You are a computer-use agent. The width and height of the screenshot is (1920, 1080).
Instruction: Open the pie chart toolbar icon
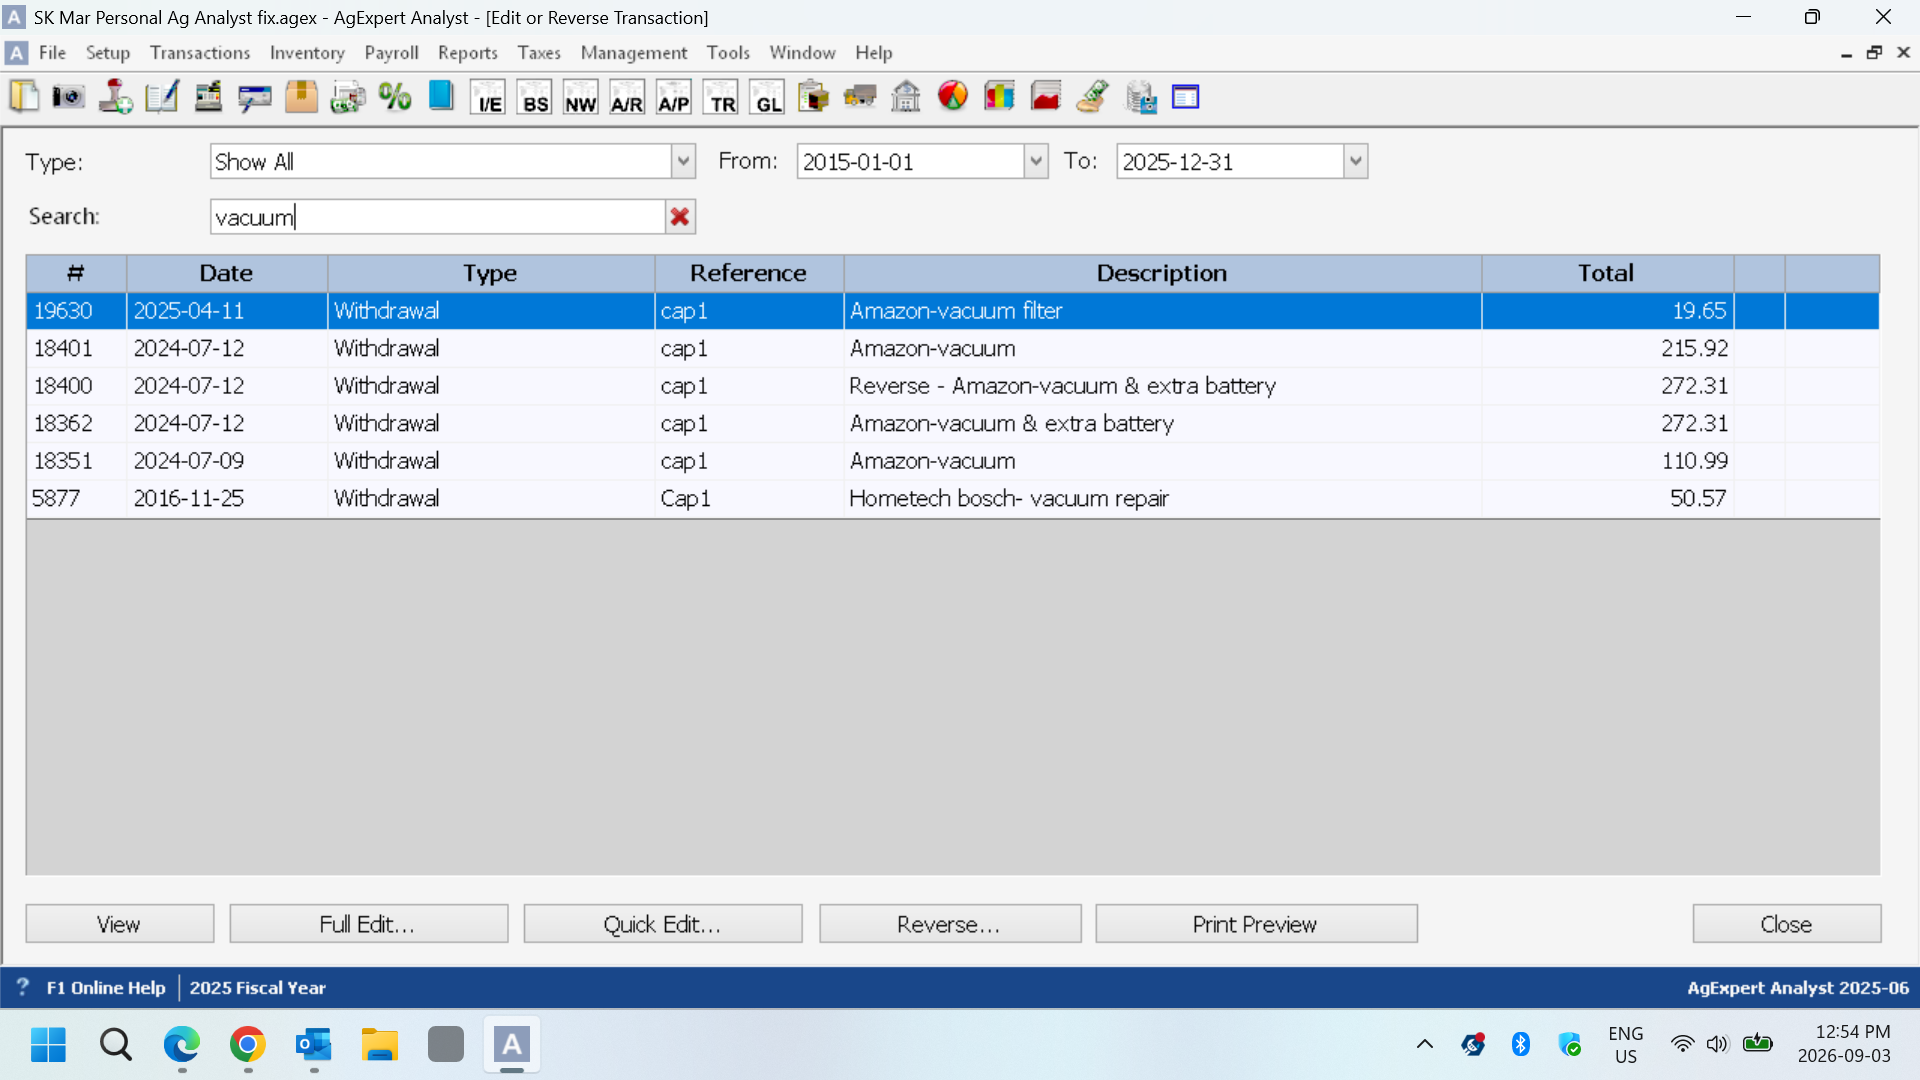coord(953,97)
